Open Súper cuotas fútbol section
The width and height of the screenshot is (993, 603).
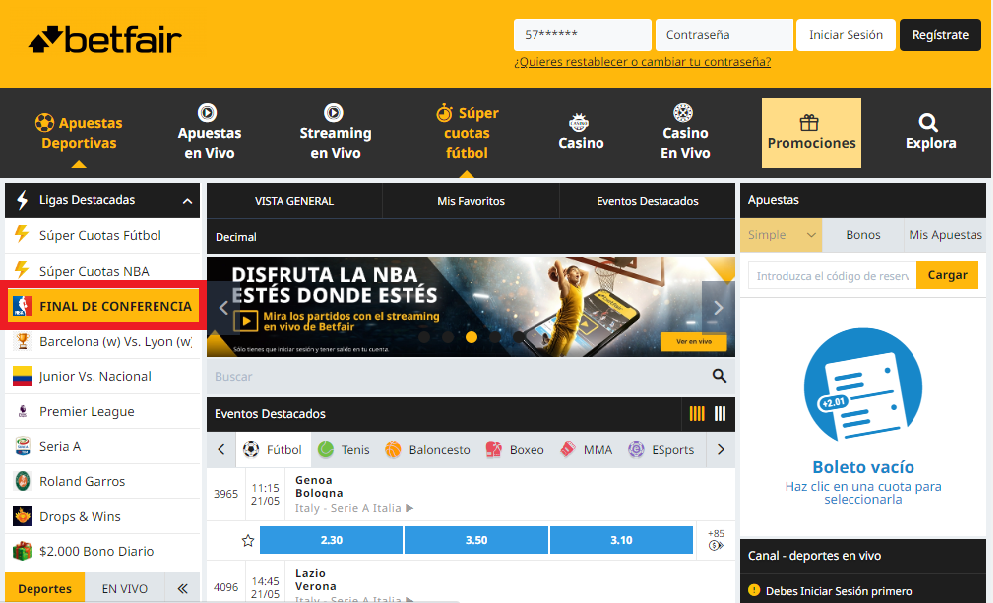(x=467, y=132)
